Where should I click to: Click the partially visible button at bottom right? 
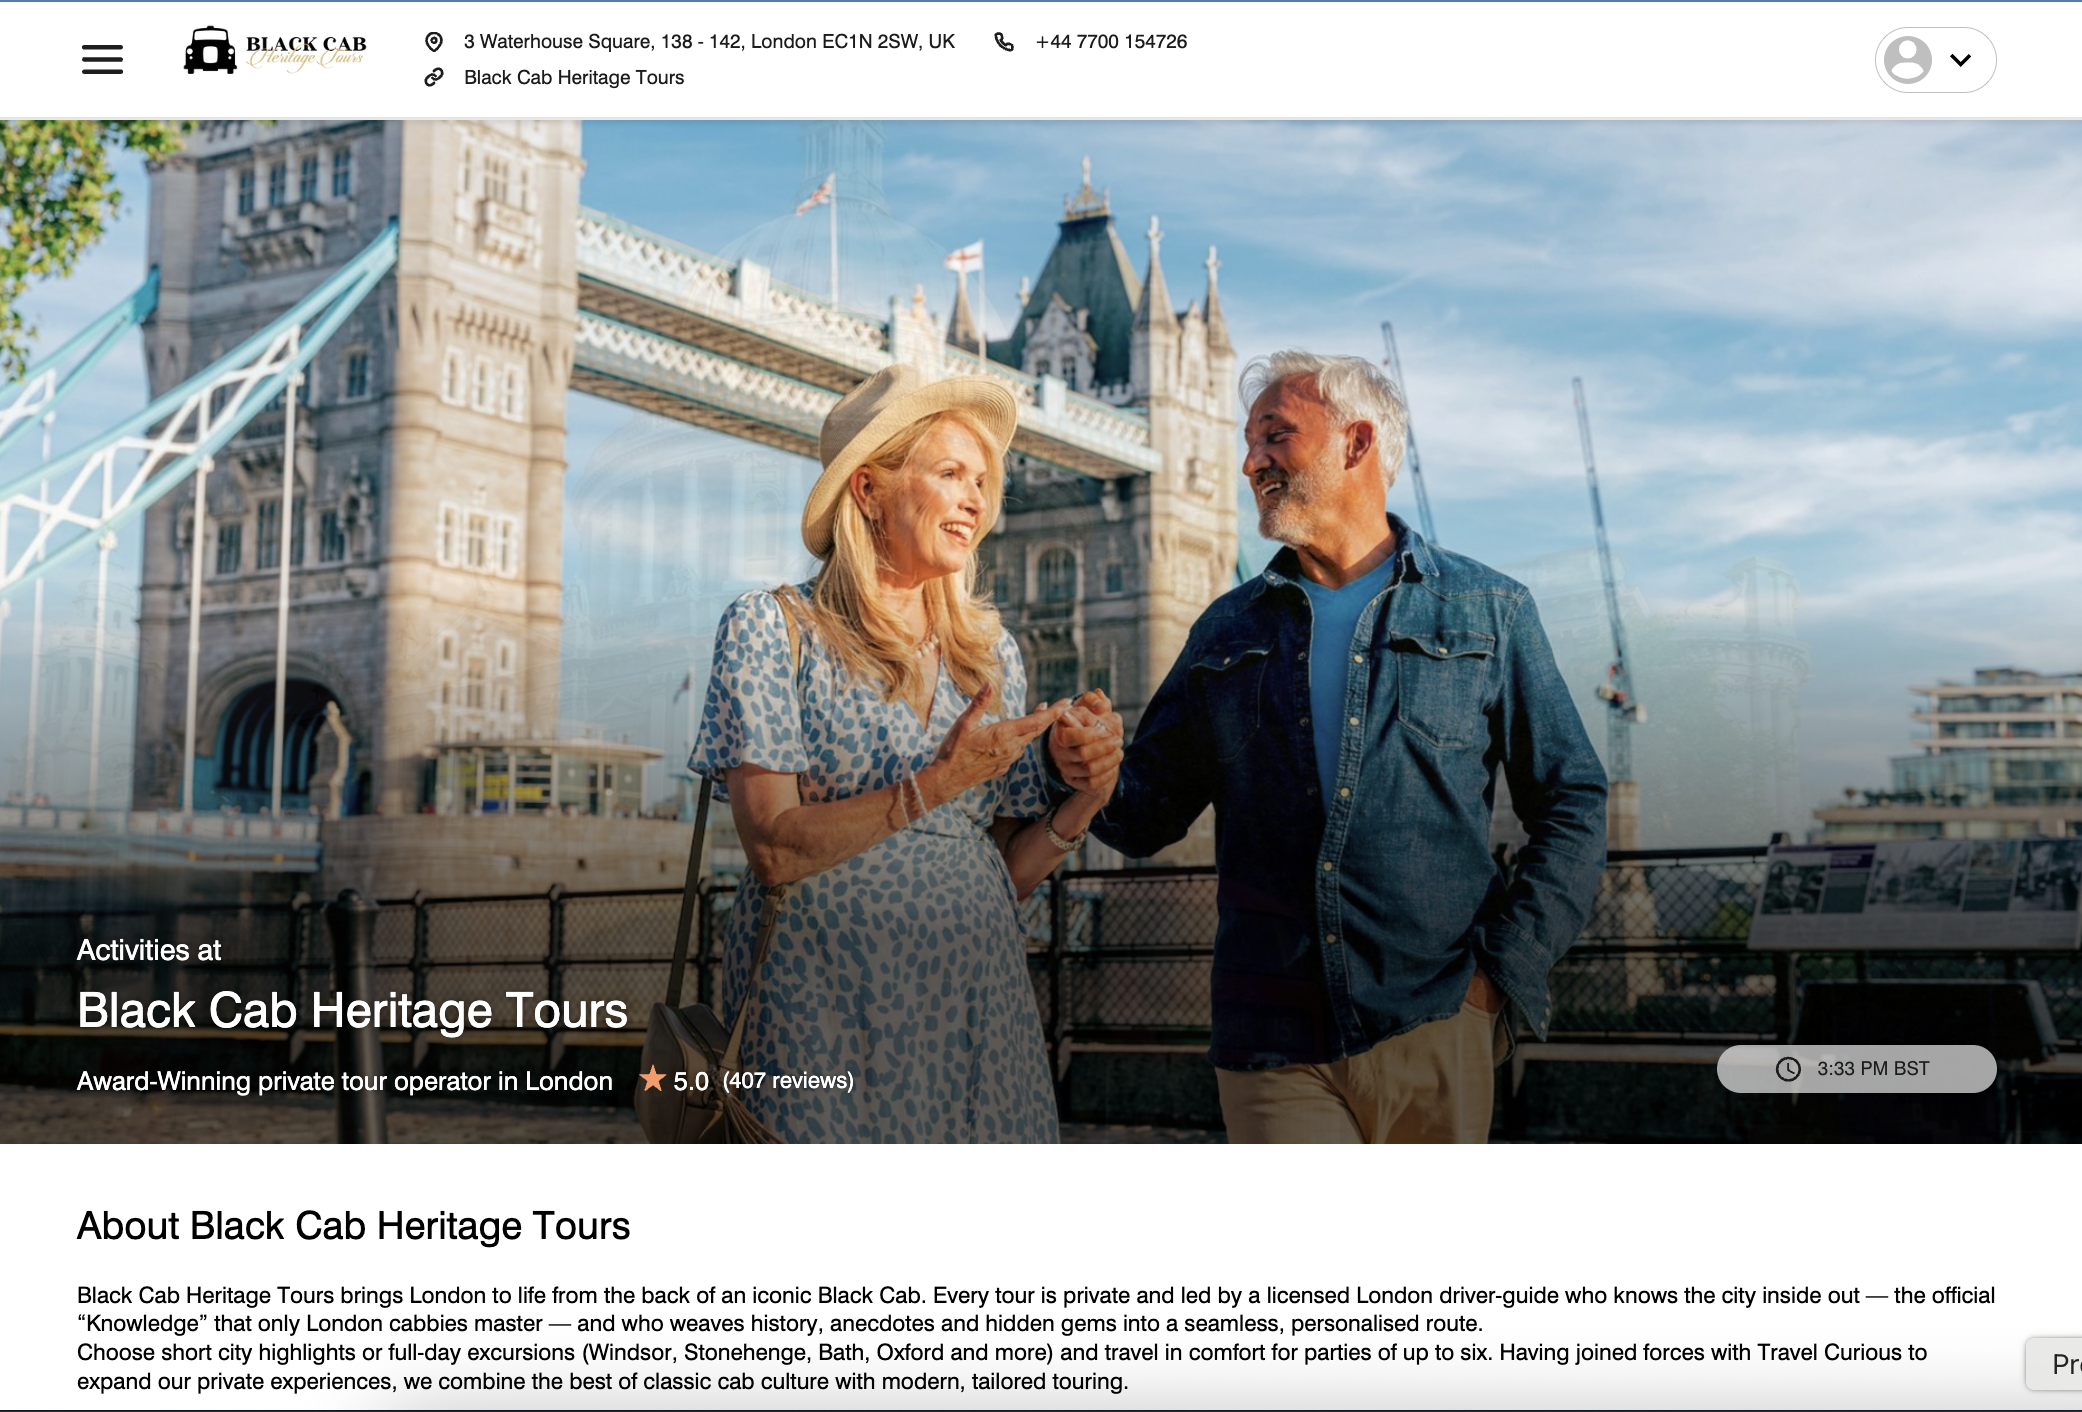2060,1364
